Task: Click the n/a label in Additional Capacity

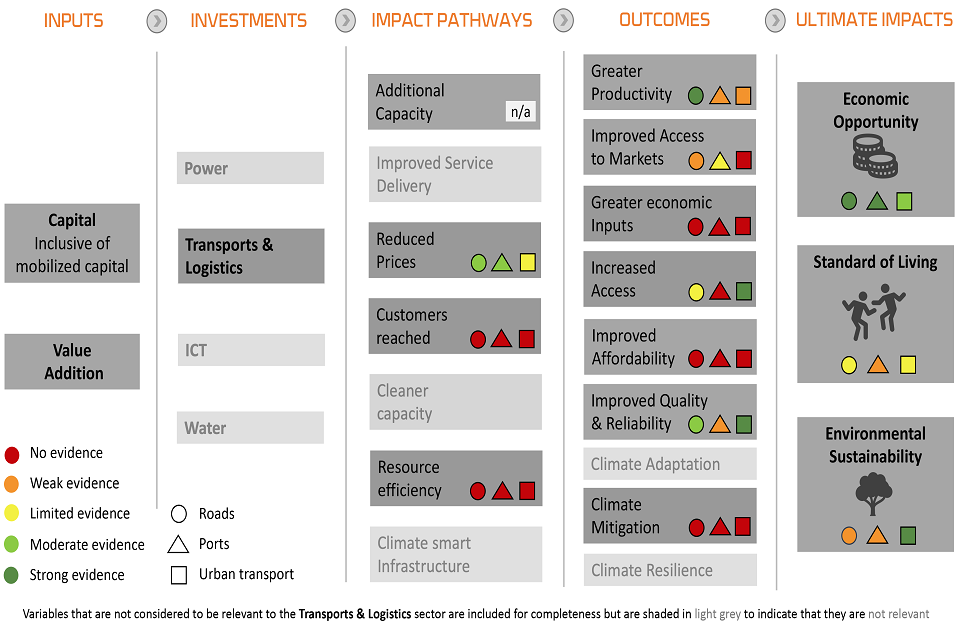Action: point(521,111)
